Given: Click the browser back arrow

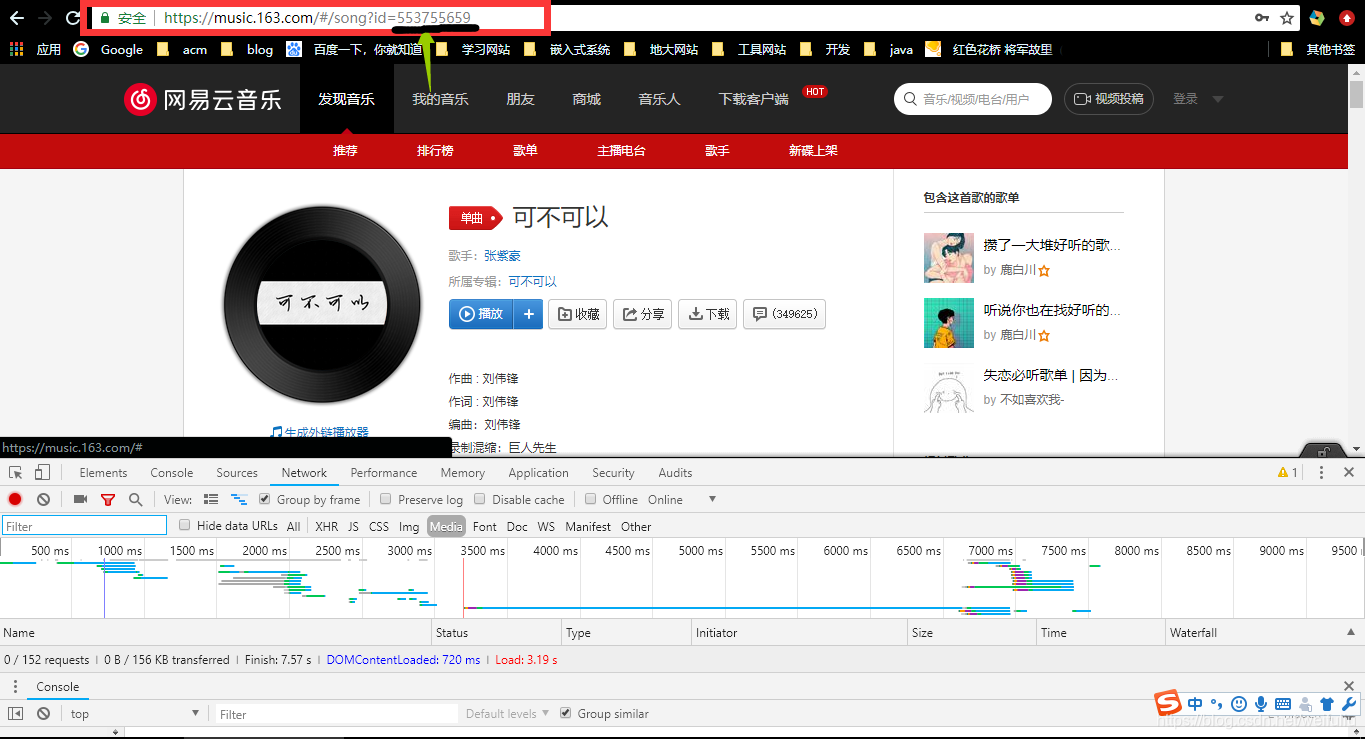Looking at the screenshot, I should tap(17, 18).
